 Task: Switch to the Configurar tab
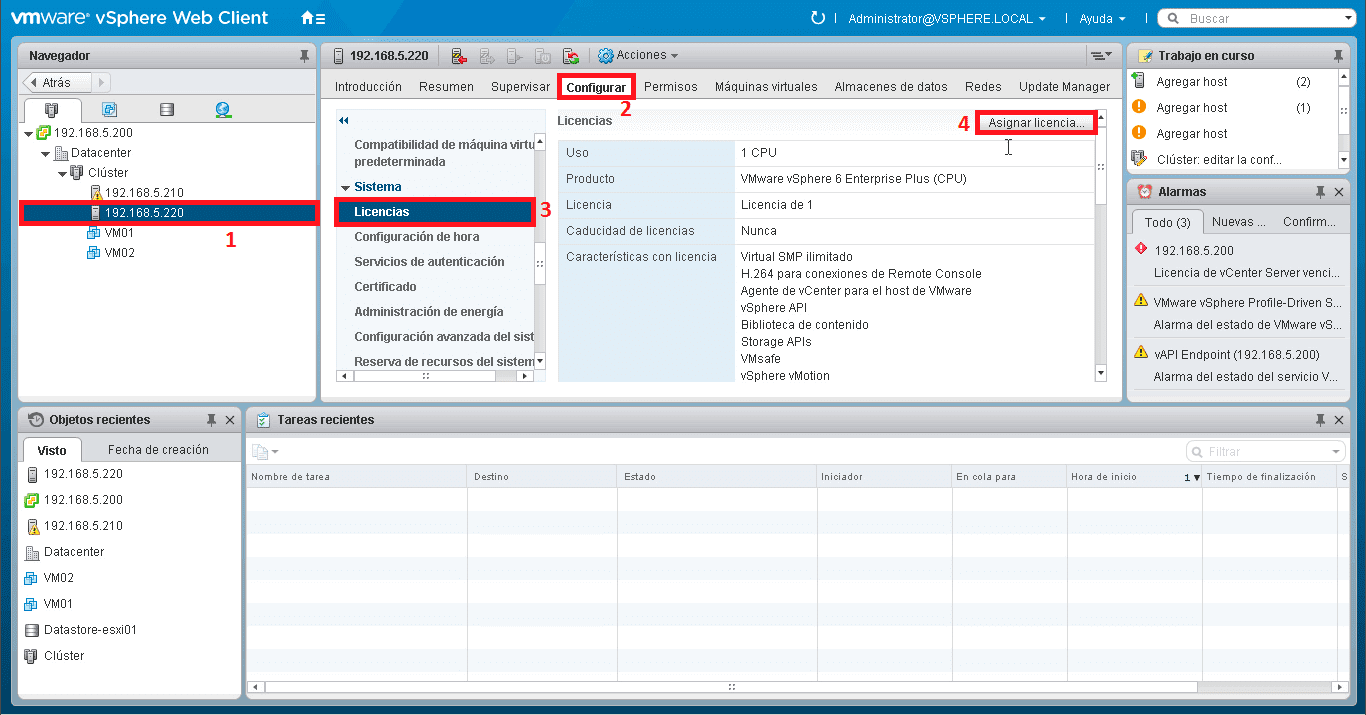596,86
